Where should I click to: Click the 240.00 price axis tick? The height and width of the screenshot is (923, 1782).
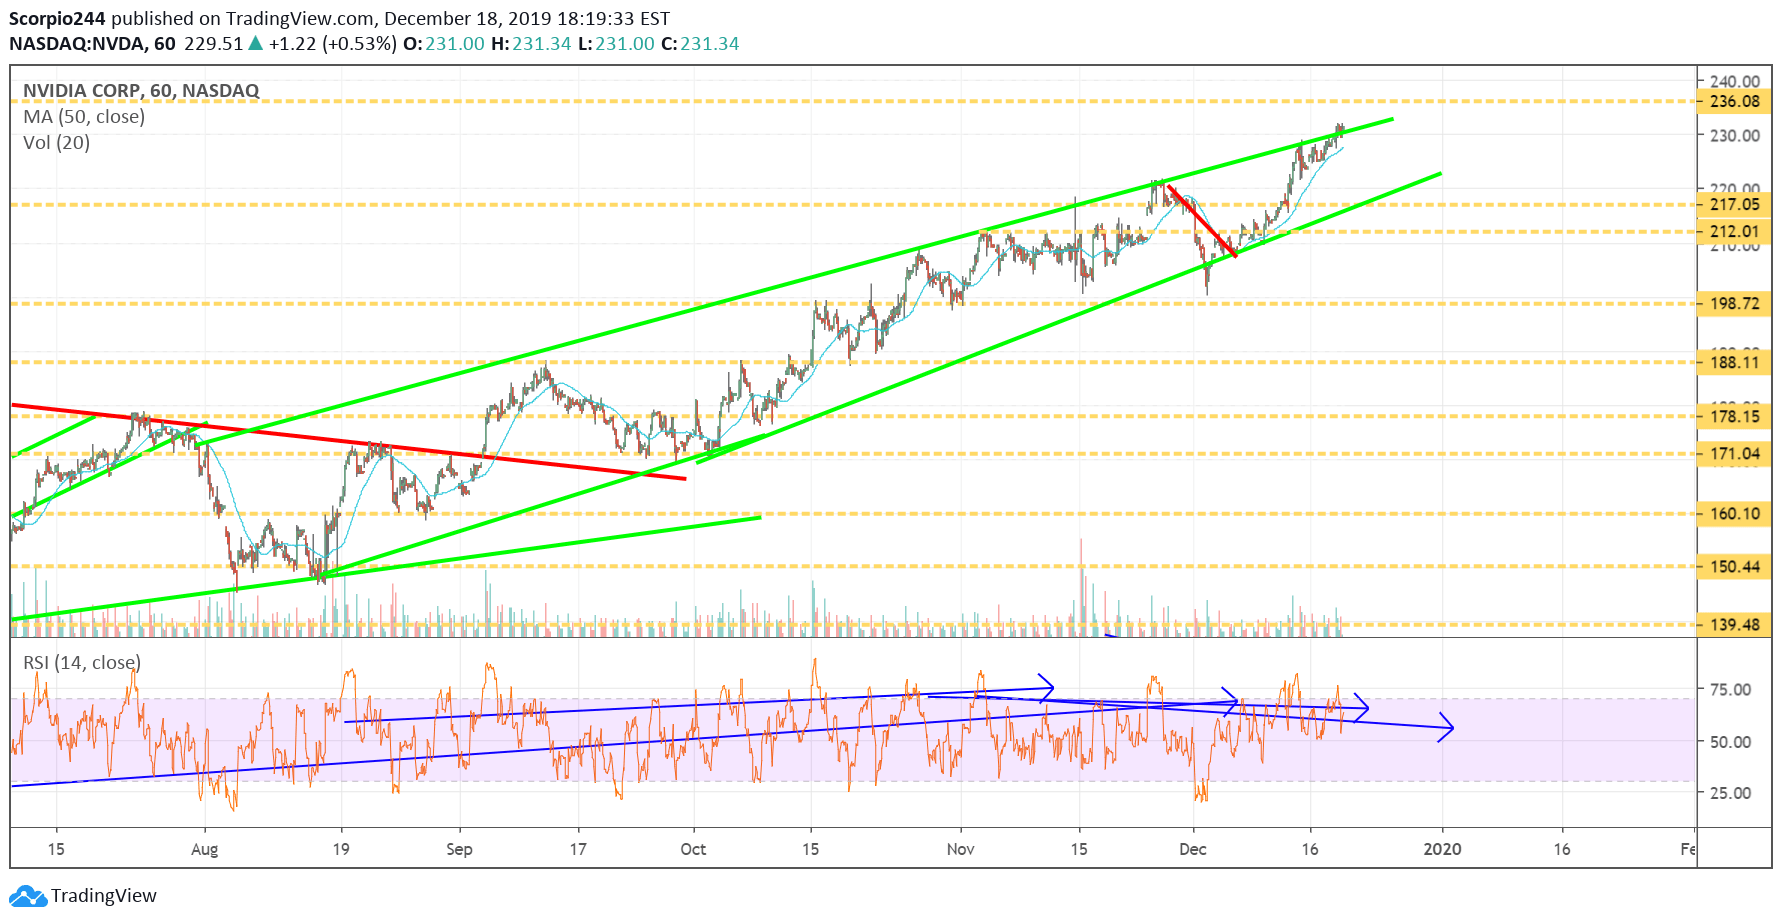coord(1734,81)
